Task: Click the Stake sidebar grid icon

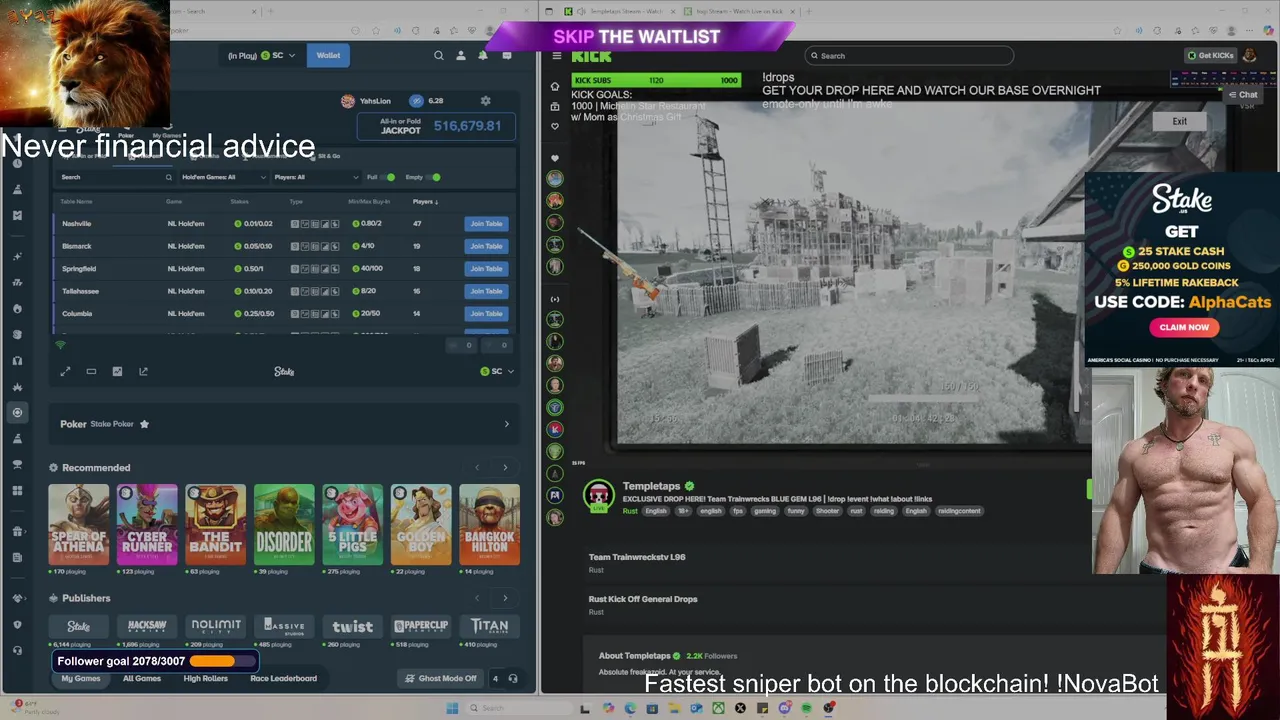Action: (x=17, y=491)
